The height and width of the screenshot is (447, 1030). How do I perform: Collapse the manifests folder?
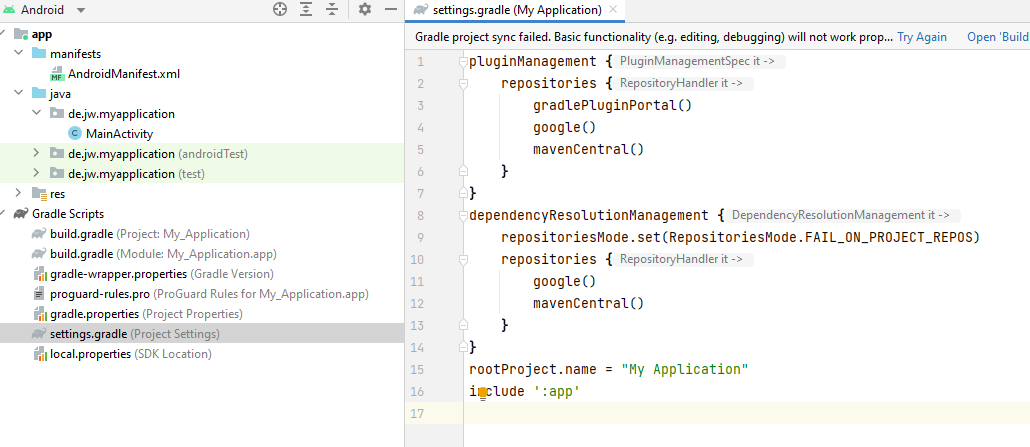(18, 53)
